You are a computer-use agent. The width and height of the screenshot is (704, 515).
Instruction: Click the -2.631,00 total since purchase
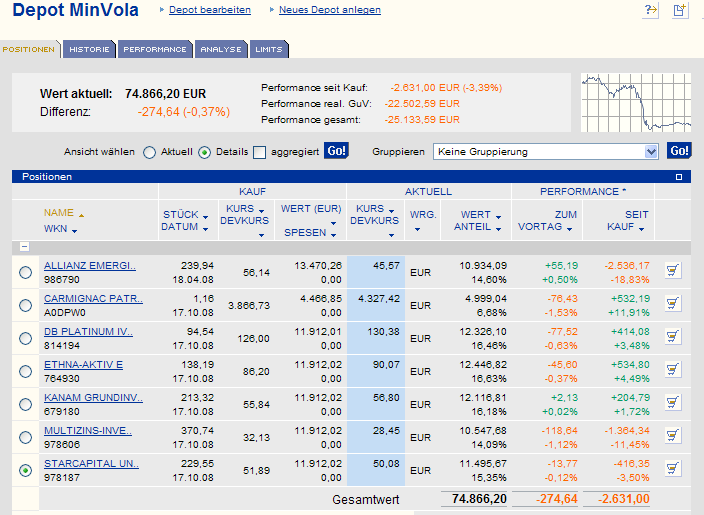click(623, 499)
